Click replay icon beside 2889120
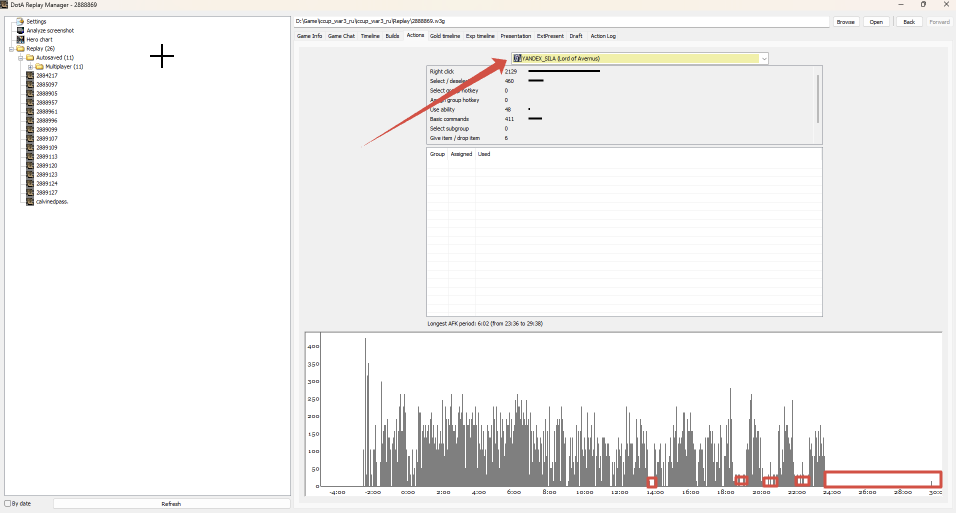The image size is (956, 513). [30, 165]
